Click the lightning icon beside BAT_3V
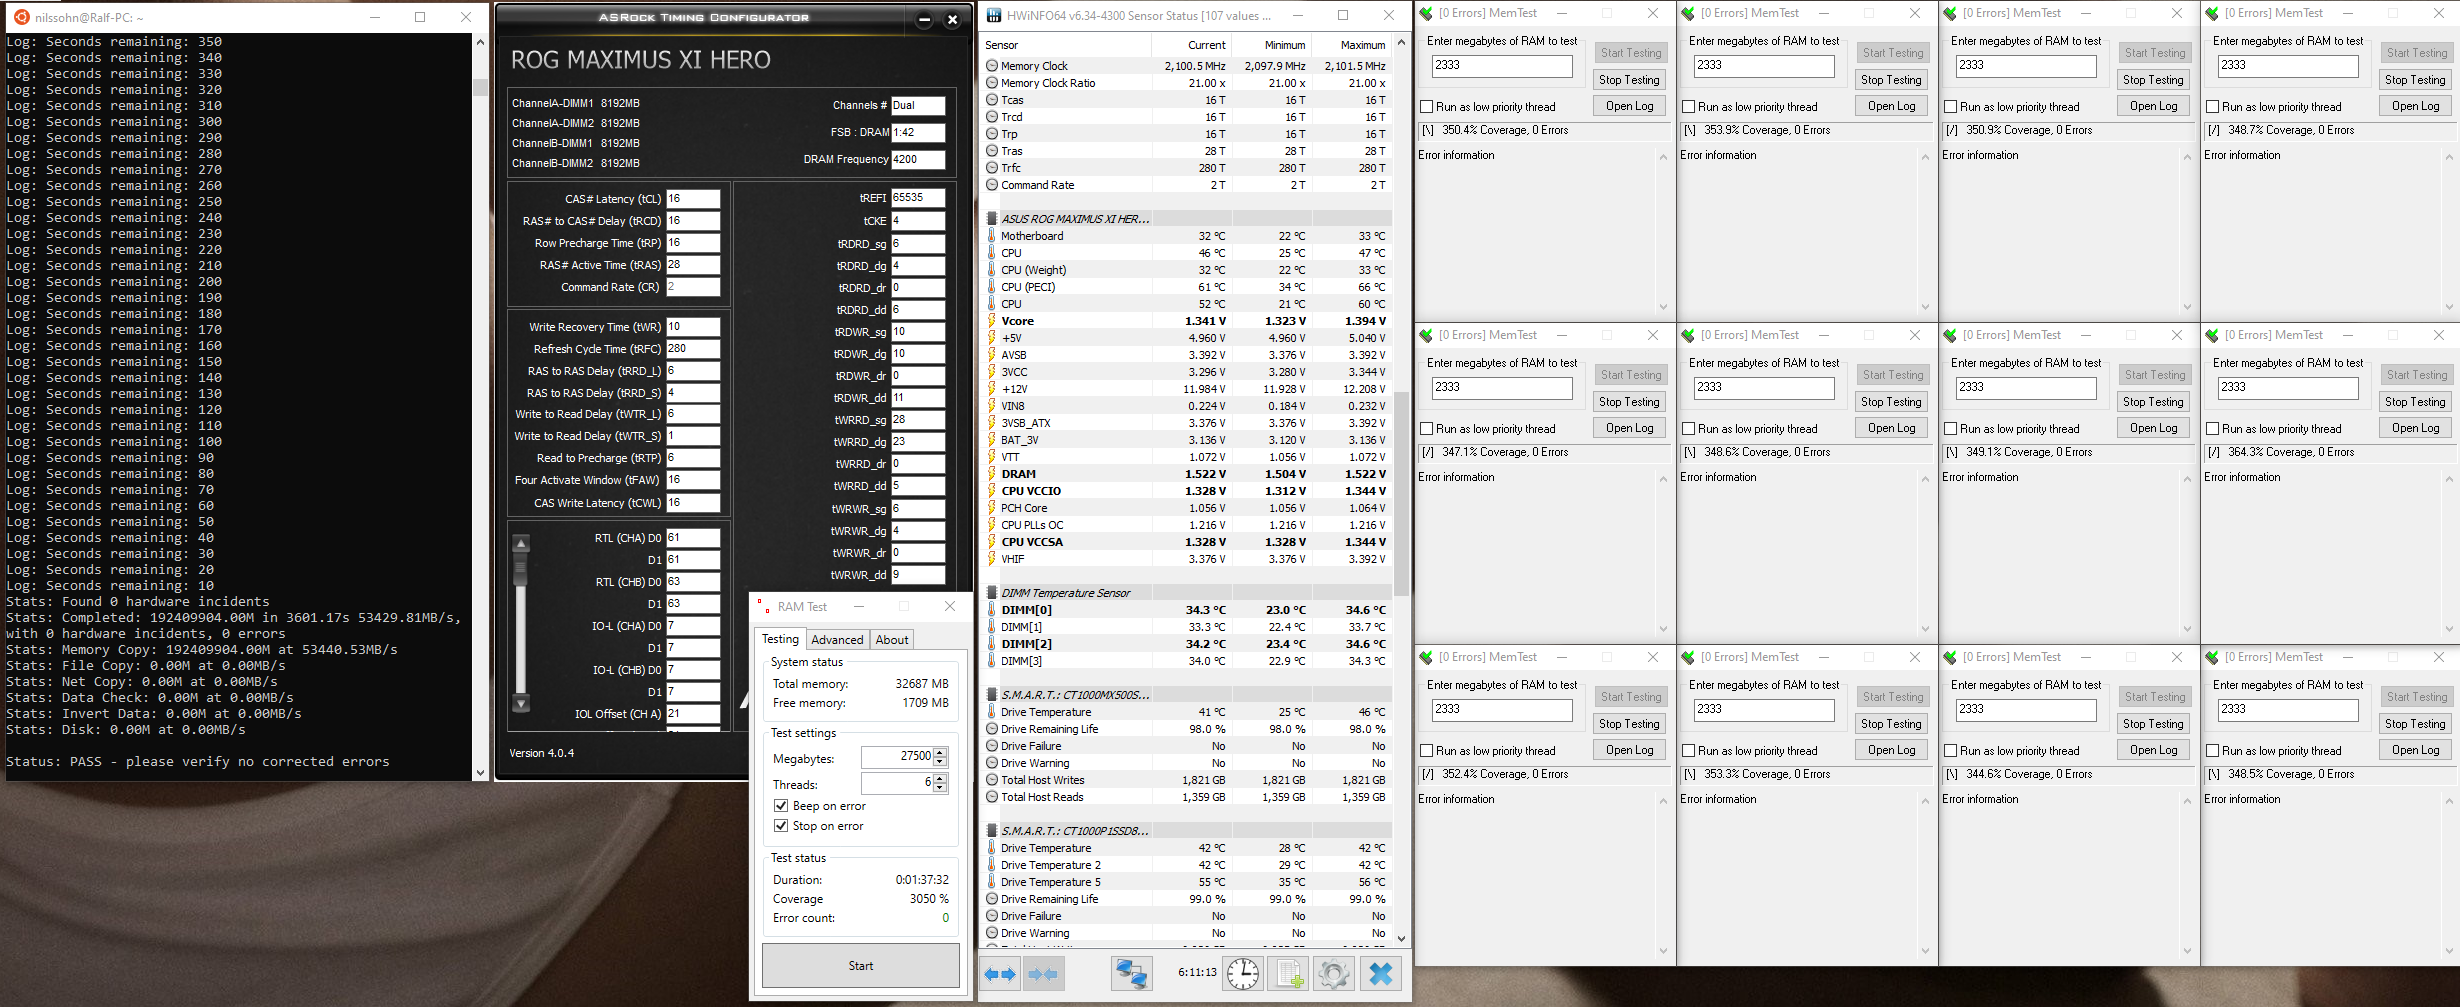 point(992,440)
